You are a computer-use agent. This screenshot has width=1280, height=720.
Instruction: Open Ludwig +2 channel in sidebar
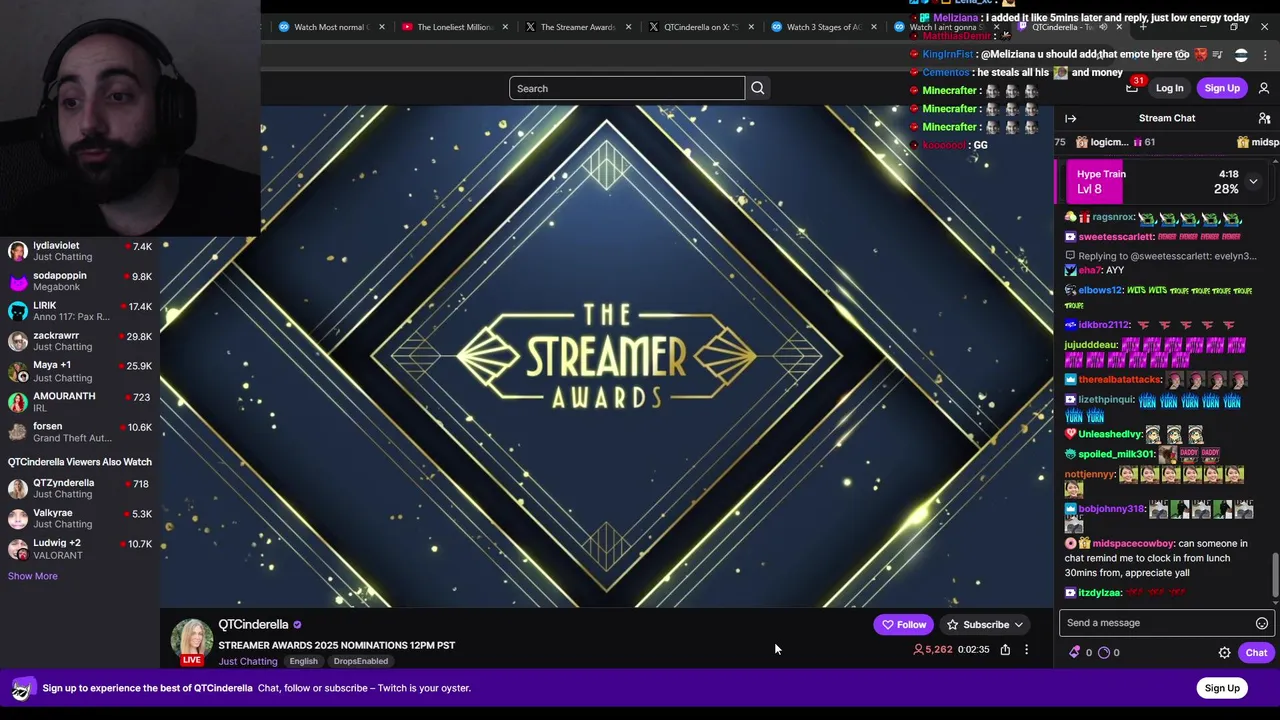coord(80,548)
